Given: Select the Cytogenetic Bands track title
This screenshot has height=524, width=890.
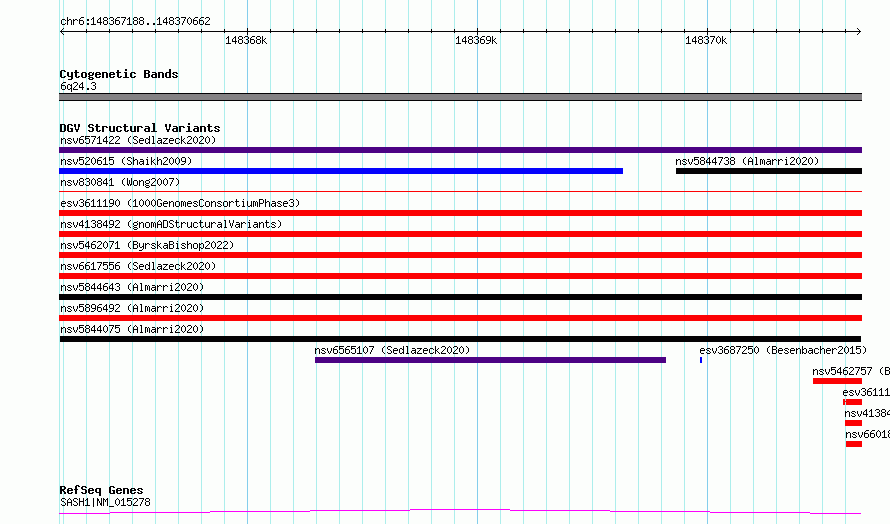Looking at the screenshot, I should [x=119, y=74].
